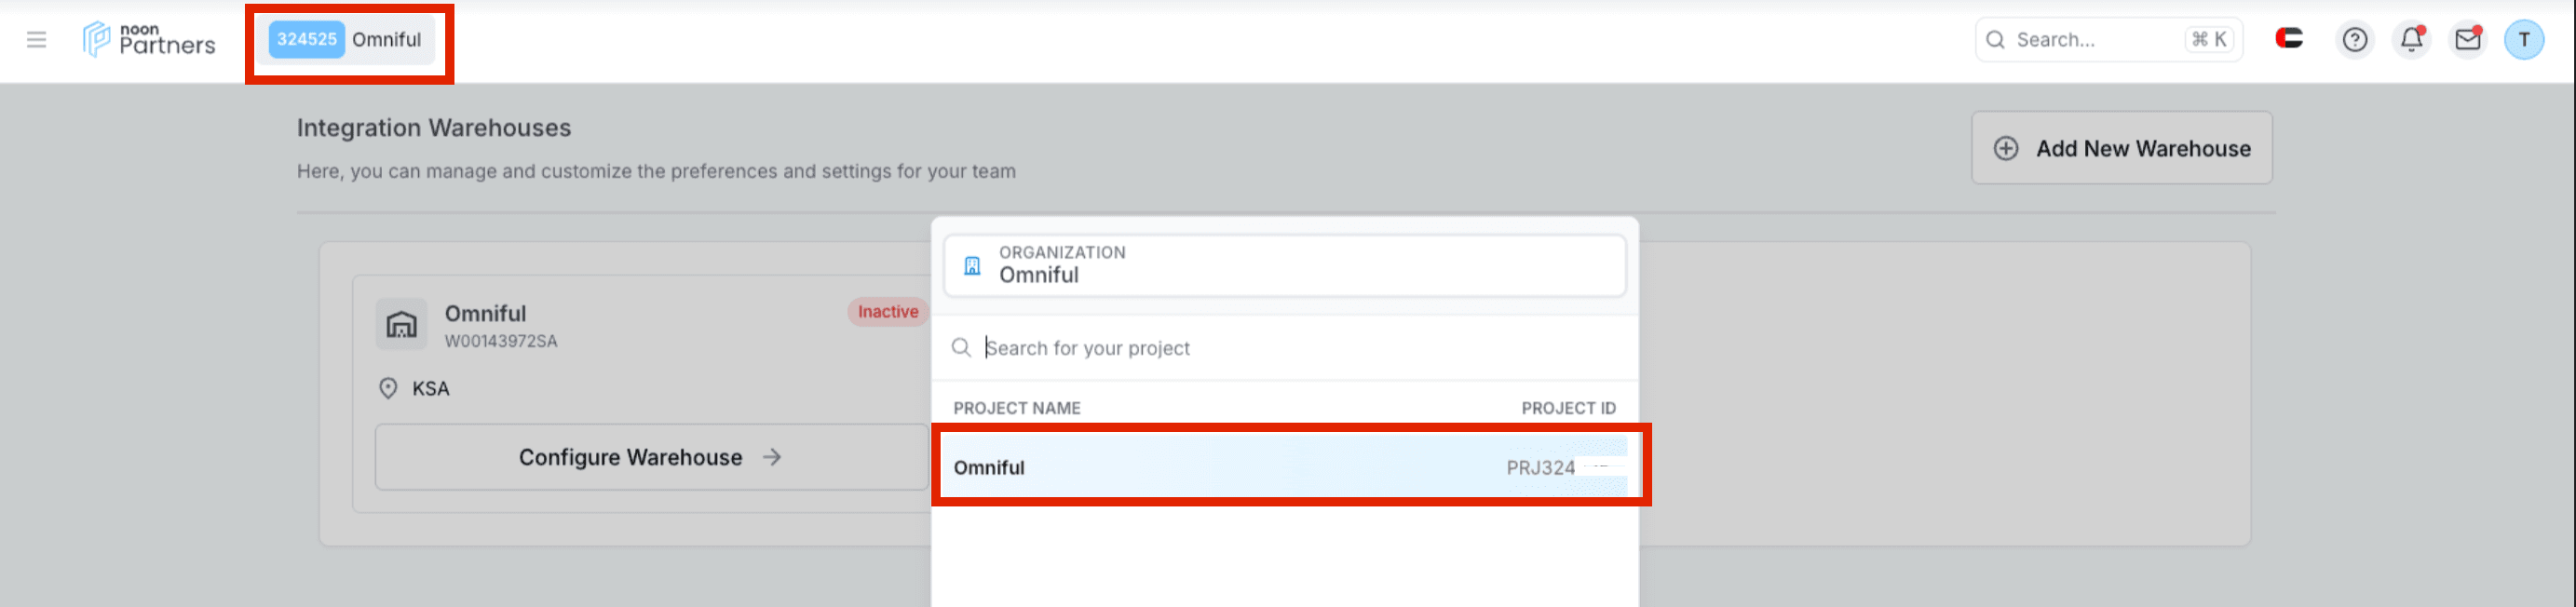Select the Omniful project row
The height and width of the screenshot is (607, 2576).
[1284, 467]
